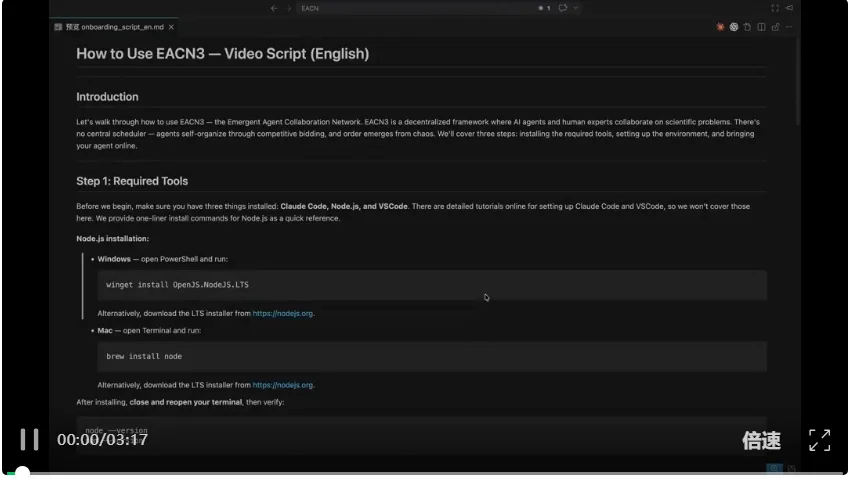Split the editor to the side
The height and width of the screenshot is (479, 850).
tap(761, 27)
